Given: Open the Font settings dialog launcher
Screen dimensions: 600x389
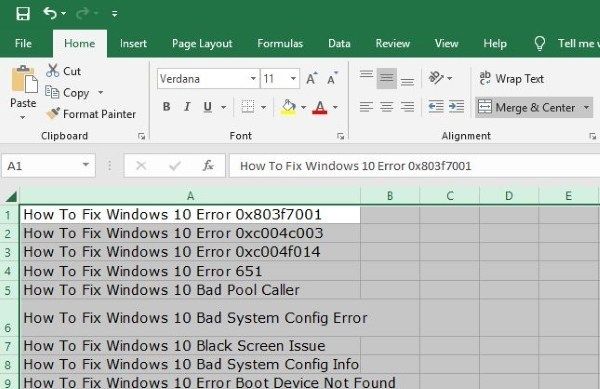Looking at the screenshot, I should pyautogui.click(x=341, y=136).
